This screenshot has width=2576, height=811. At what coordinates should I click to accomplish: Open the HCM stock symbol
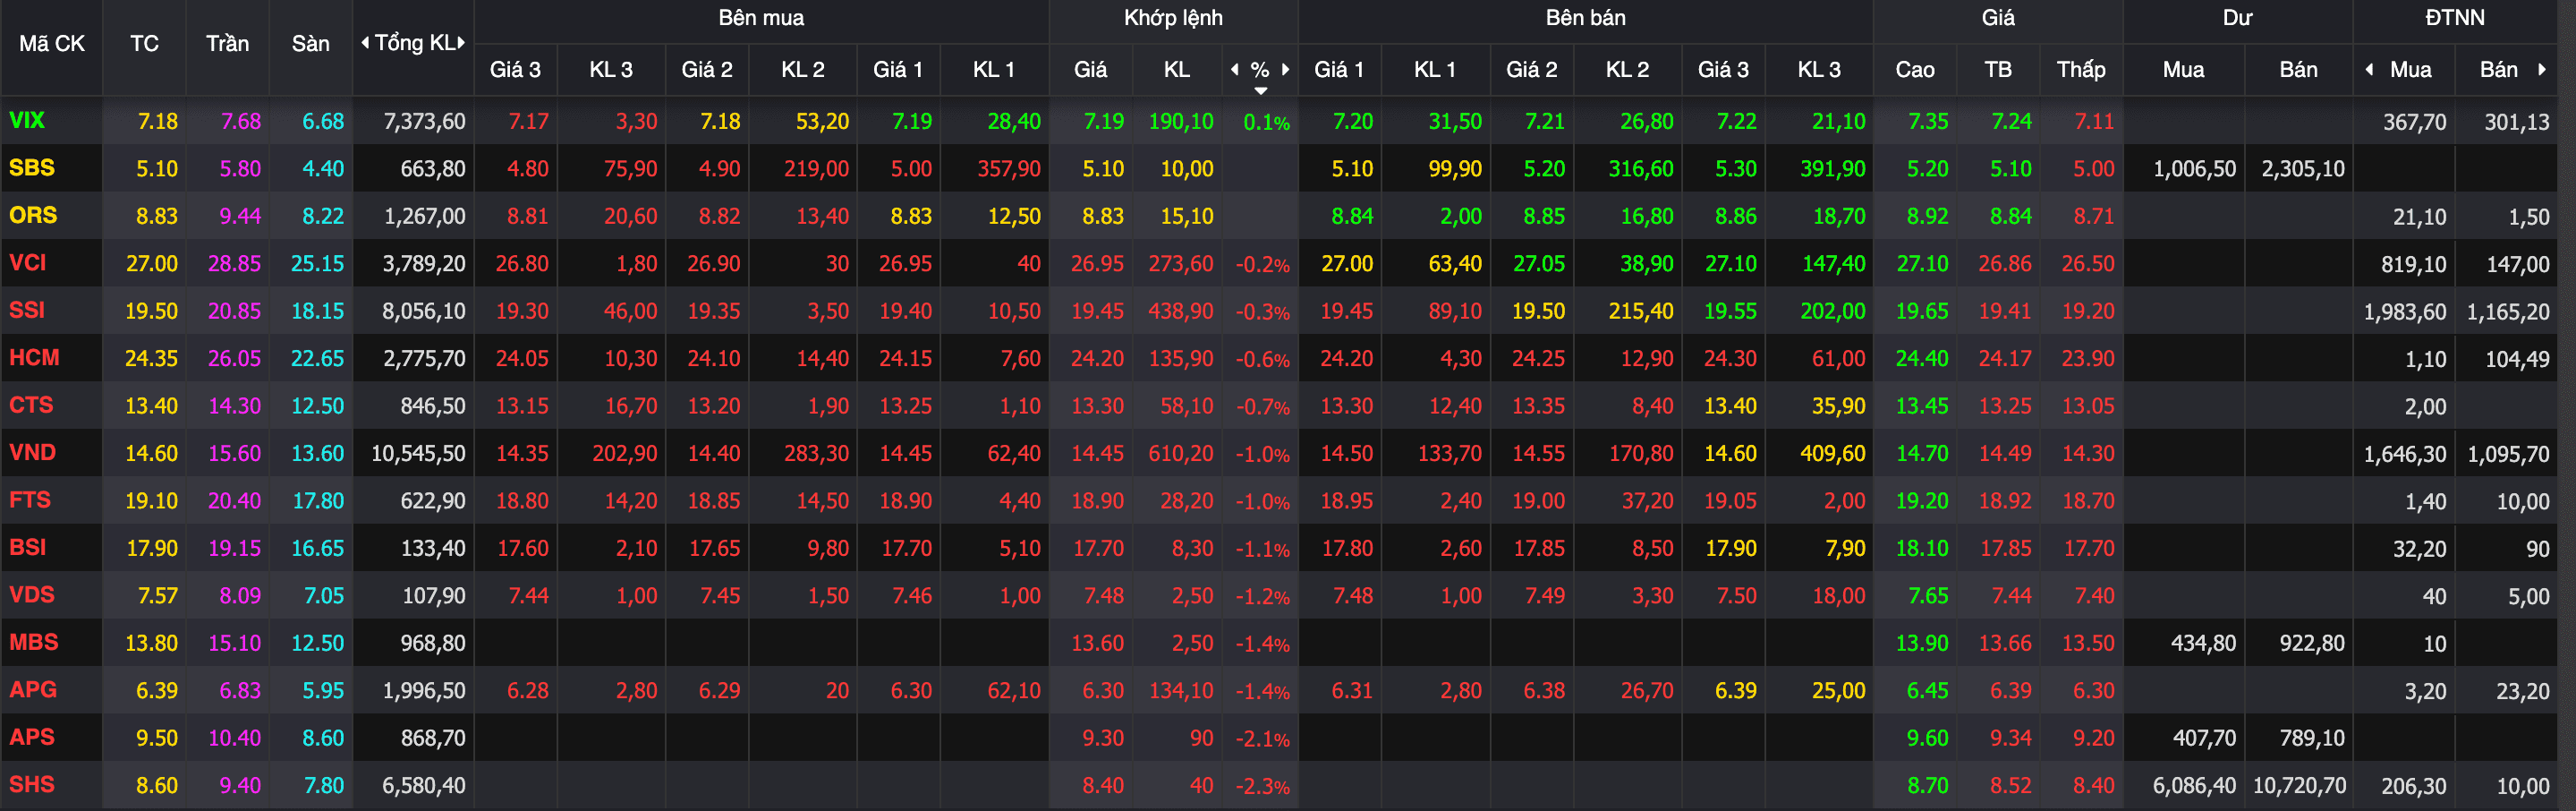[x=34, y=357]
